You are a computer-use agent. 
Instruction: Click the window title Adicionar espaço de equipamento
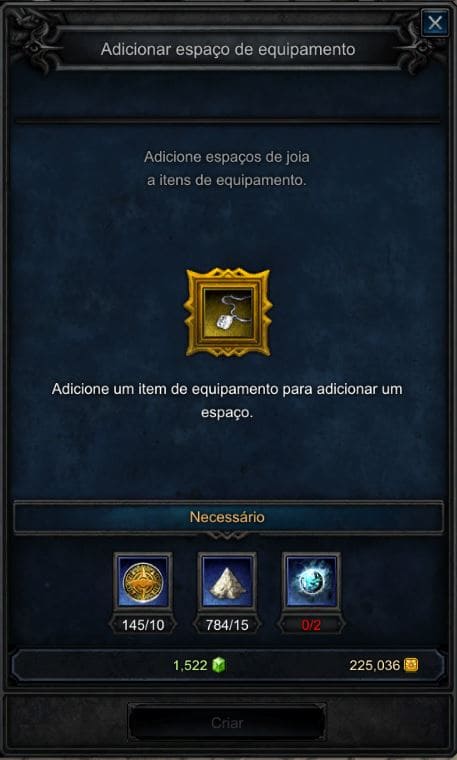point(228,49)
